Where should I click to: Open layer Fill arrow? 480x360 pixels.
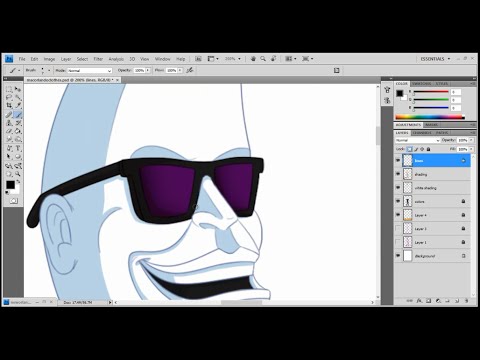(x=471, y=149)
